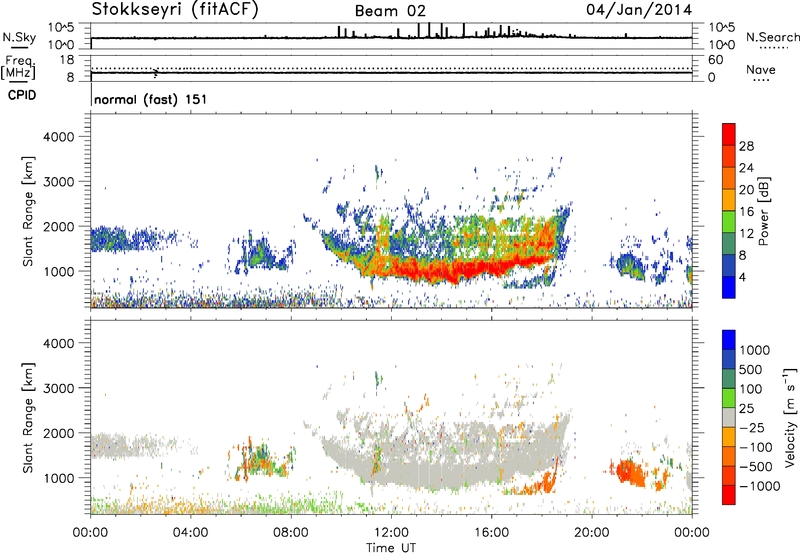Click 'Slant Range [km]' label of the power panel
This screenshot has height=554, width=800.
[28, 211]
